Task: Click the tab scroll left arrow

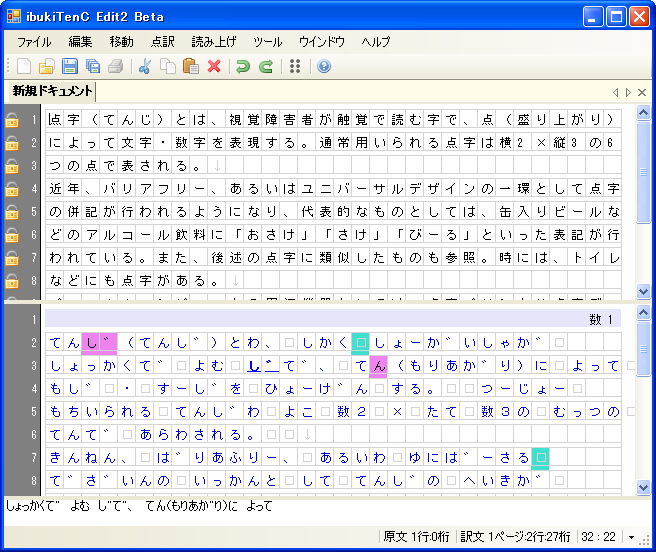Action: click(x=615, y=92)
